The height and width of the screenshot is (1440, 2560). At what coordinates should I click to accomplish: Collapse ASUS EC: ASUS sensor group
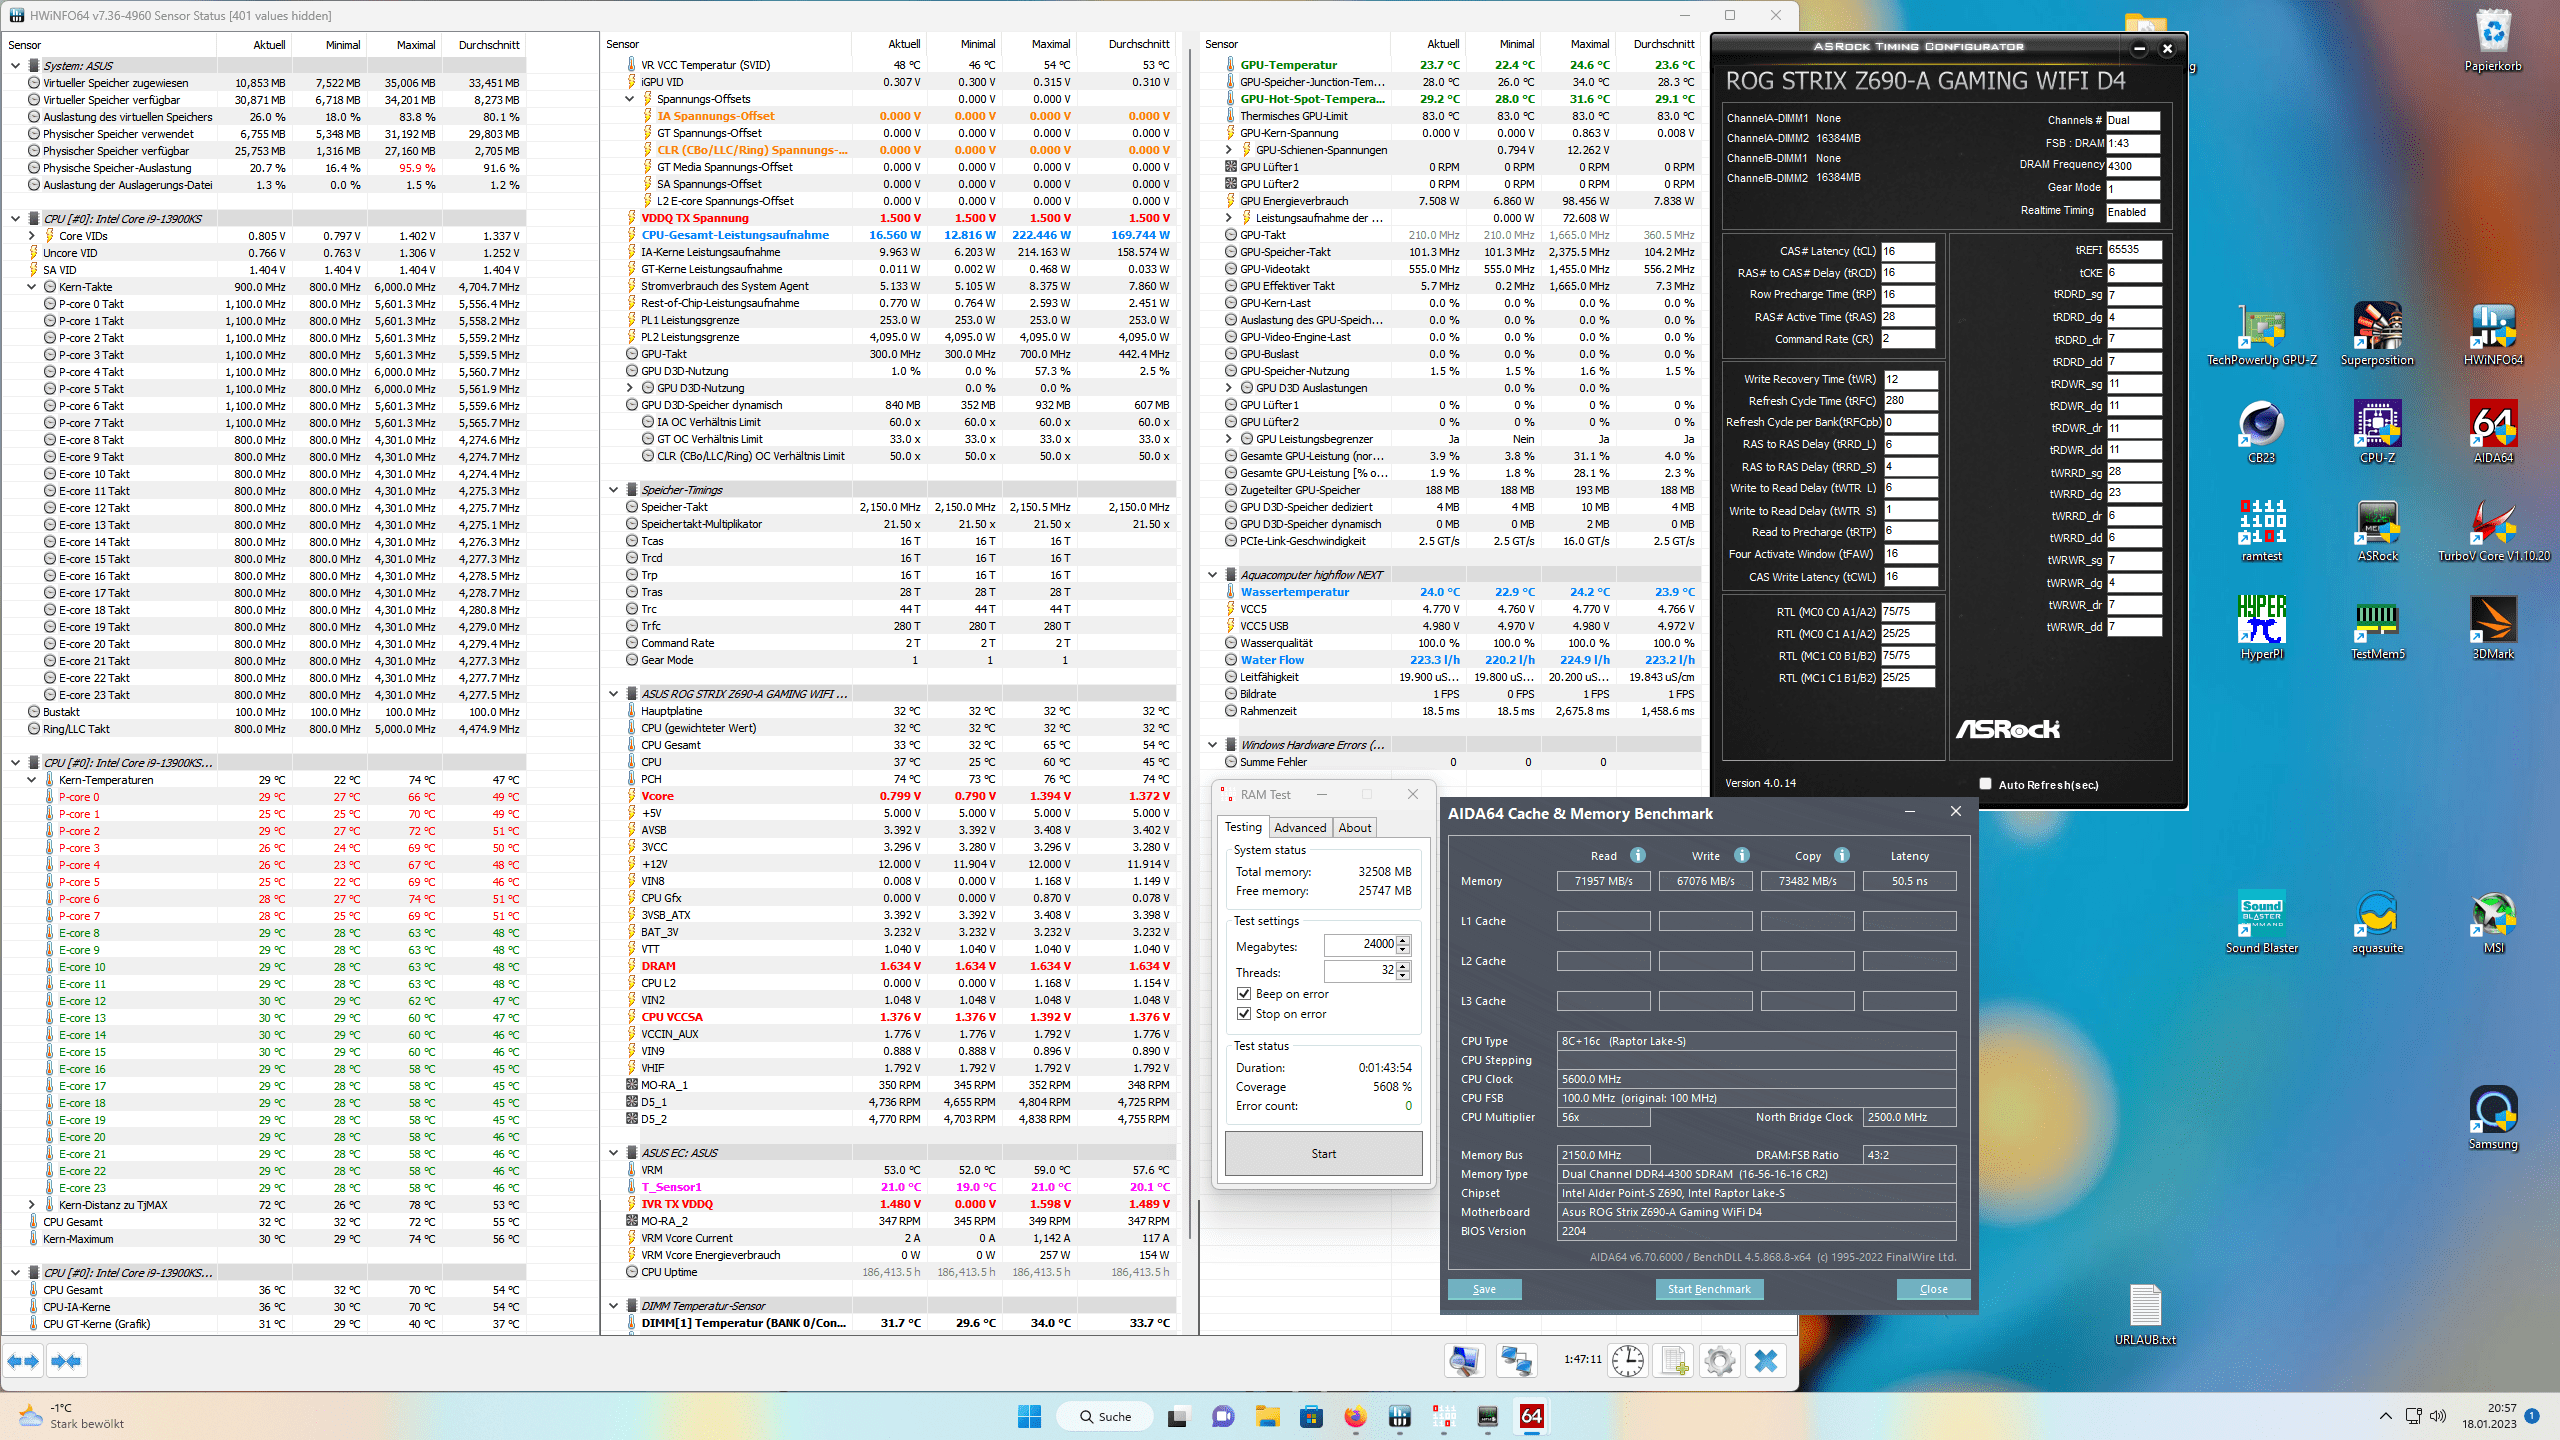[614, 1153]
